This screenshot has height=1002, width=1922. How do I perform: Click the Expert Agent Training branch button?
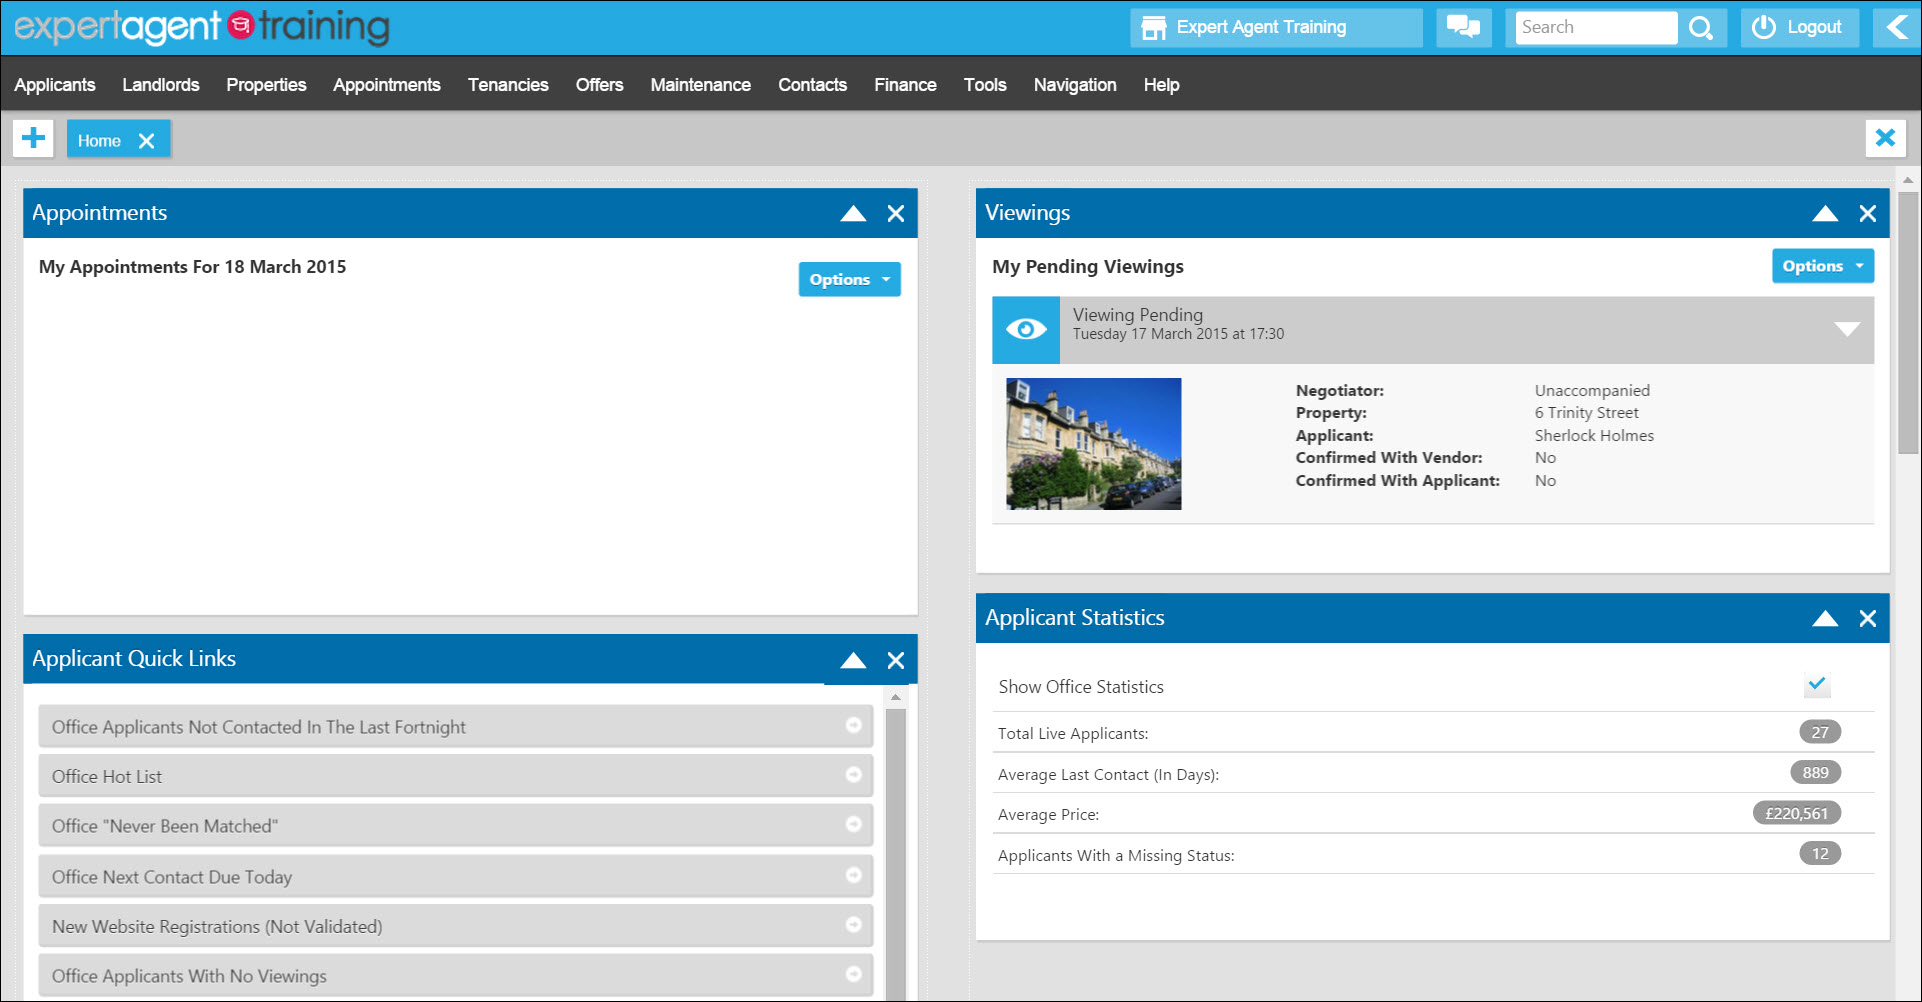click(1276, 28)
